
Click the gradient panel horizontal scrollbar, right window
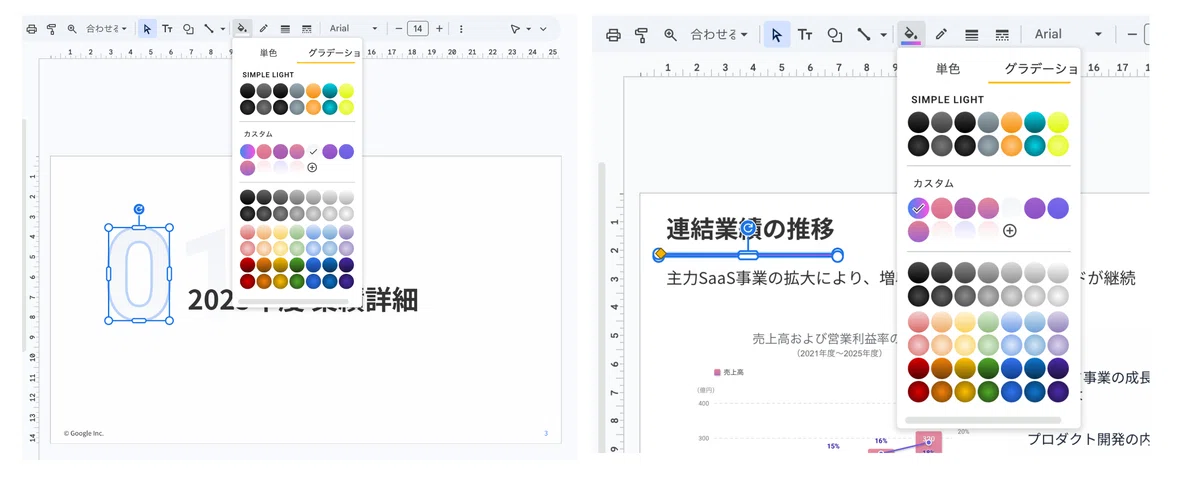point(982,420)
